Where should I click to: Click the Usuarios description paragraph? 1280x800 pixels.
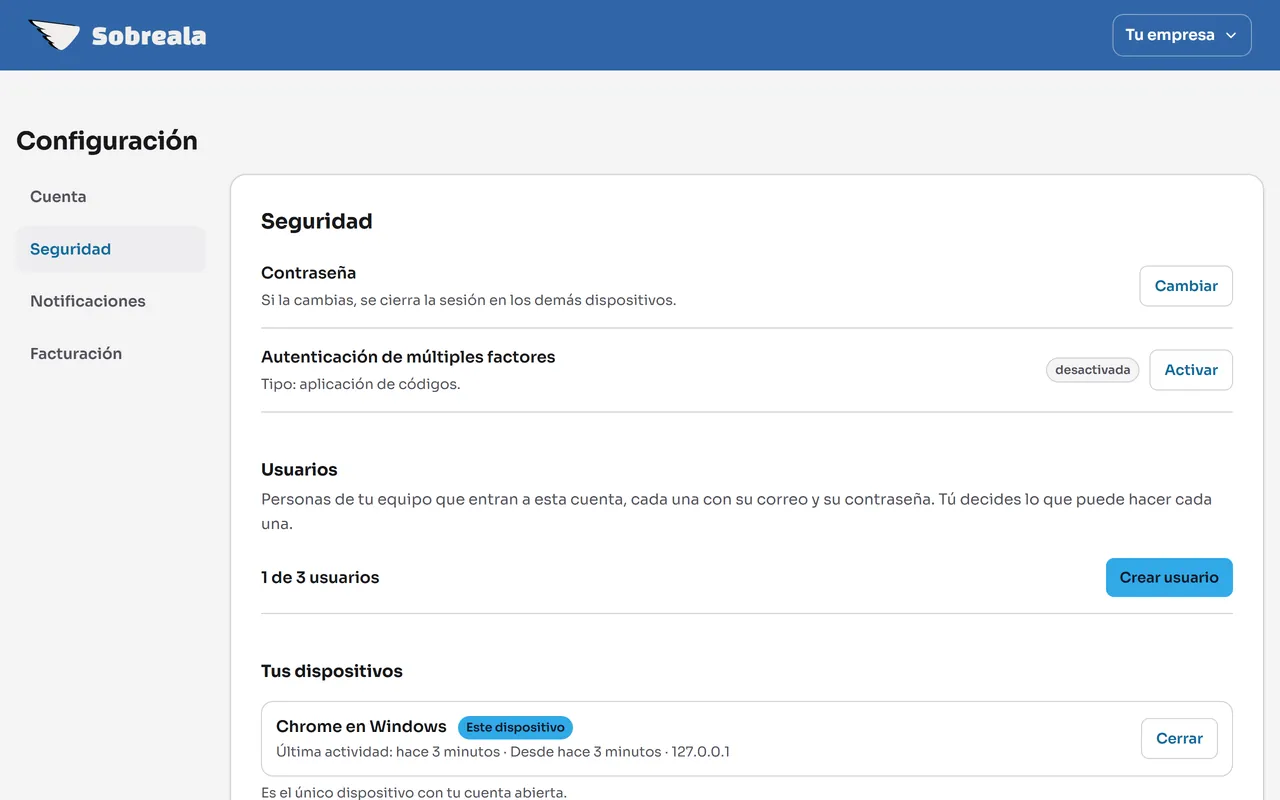click(x=736, y=511)
